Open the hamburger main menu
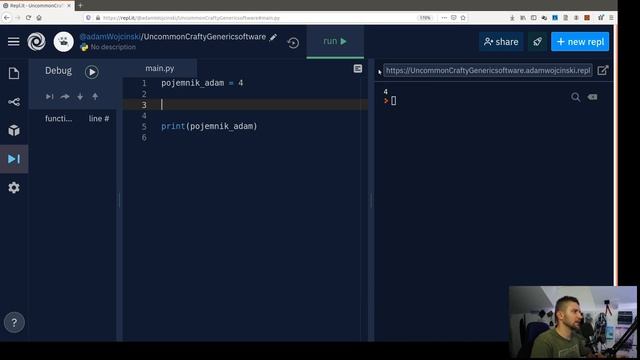The height and width of the screenshot is (360, 640). tap(13, 42)
